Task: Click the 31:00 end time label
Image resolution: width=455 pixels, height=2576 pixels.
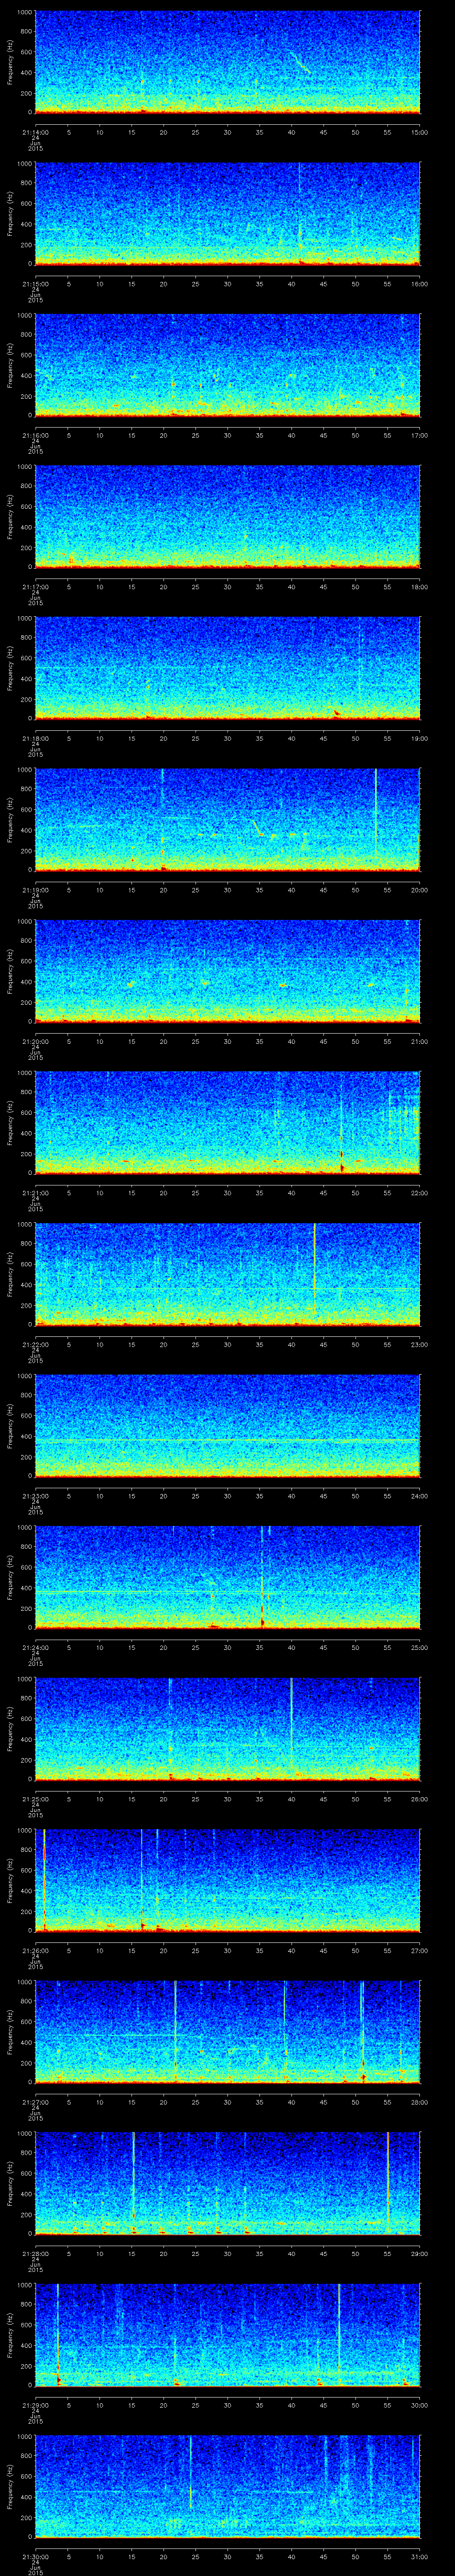Action: [419, 2556]
